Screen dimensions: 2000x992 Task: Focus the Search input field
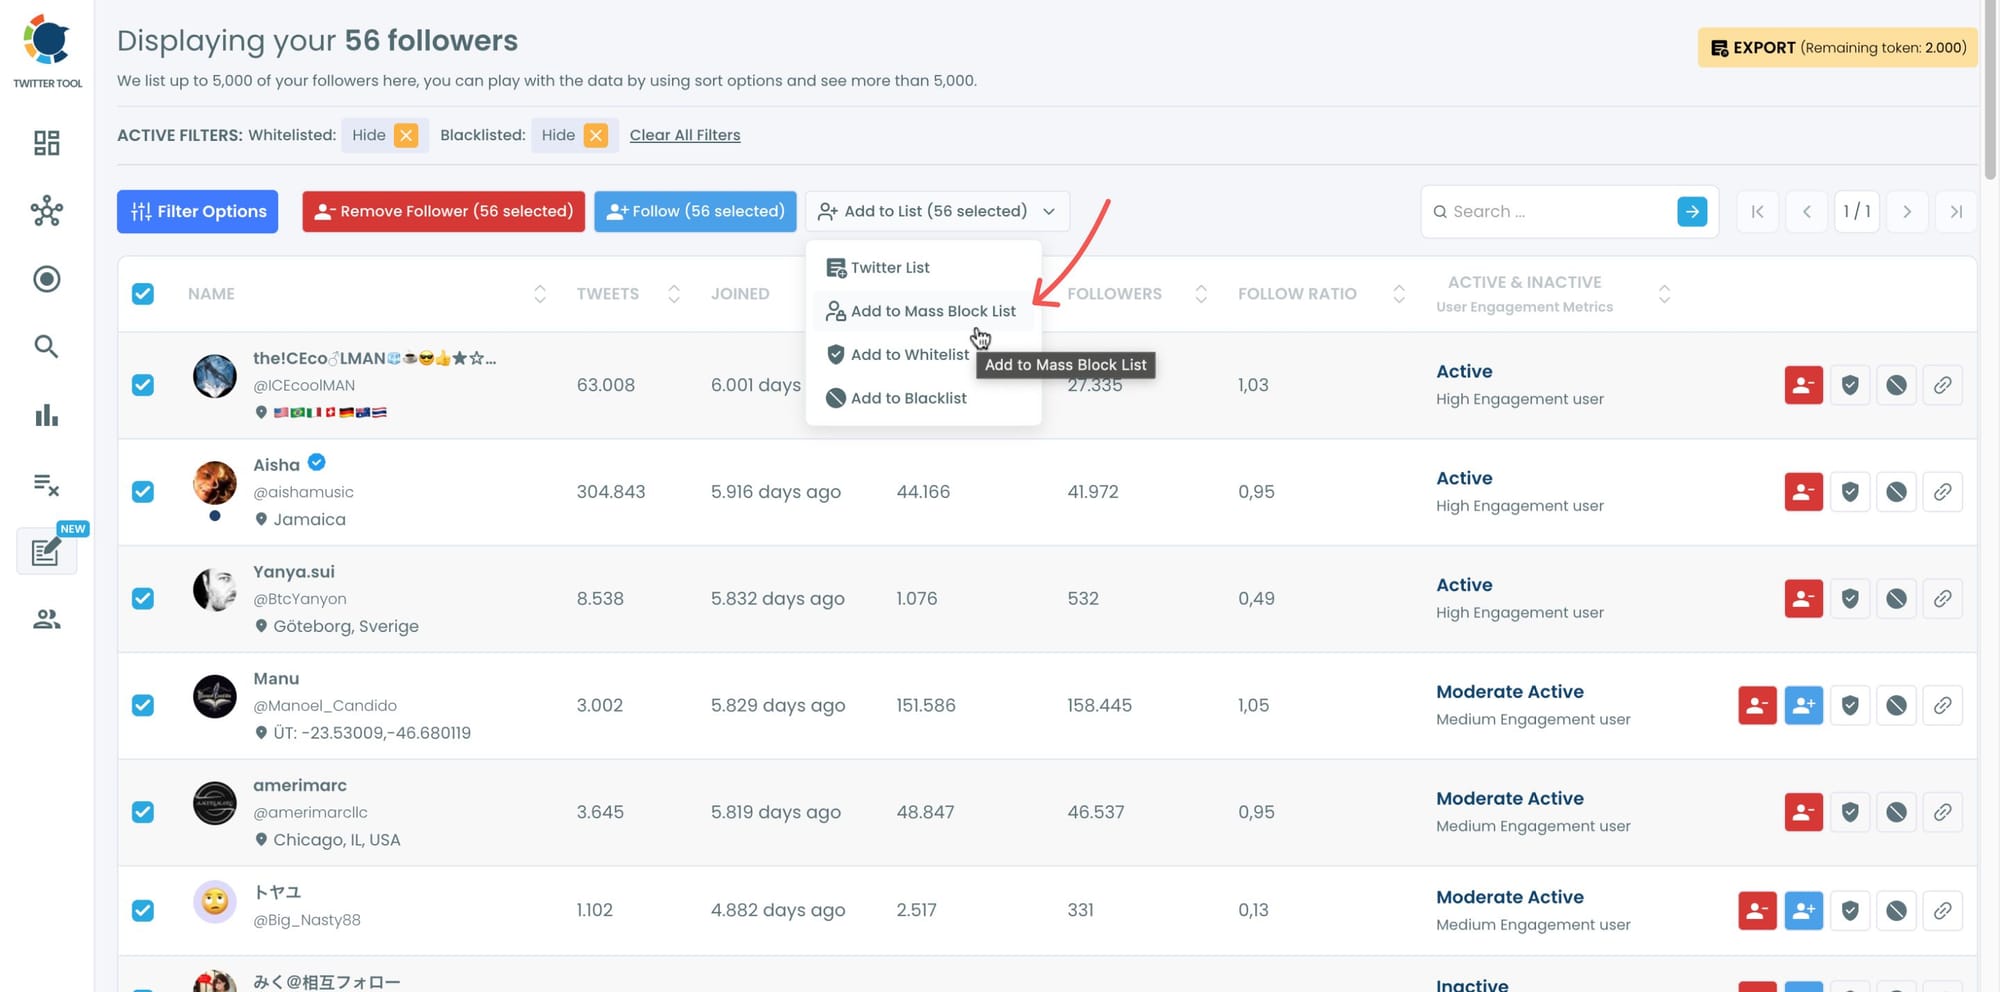coord(1558,211)
